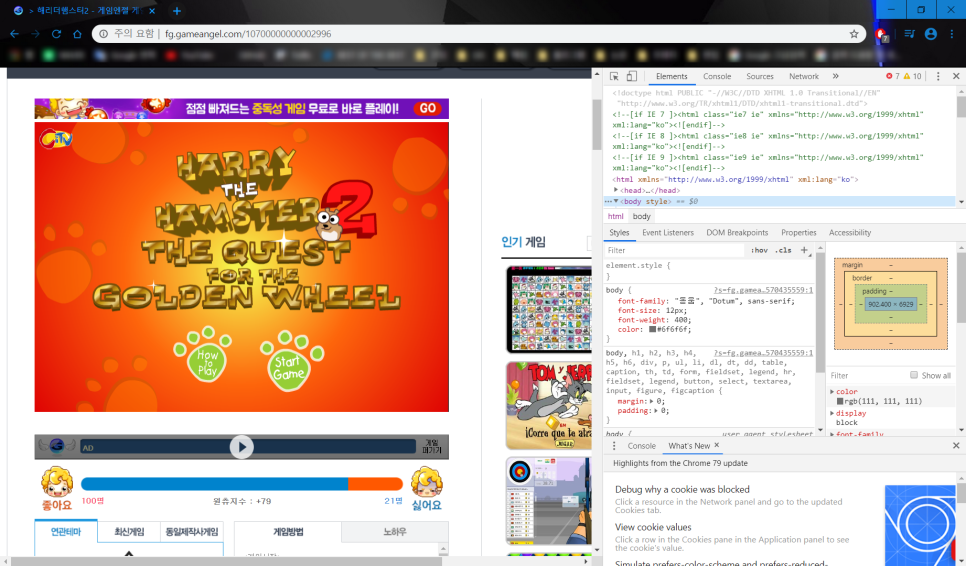The height and width of the screenshot is (566, 966).
Task: Click the styles Filter input field
Action: (x=675, y=250)
